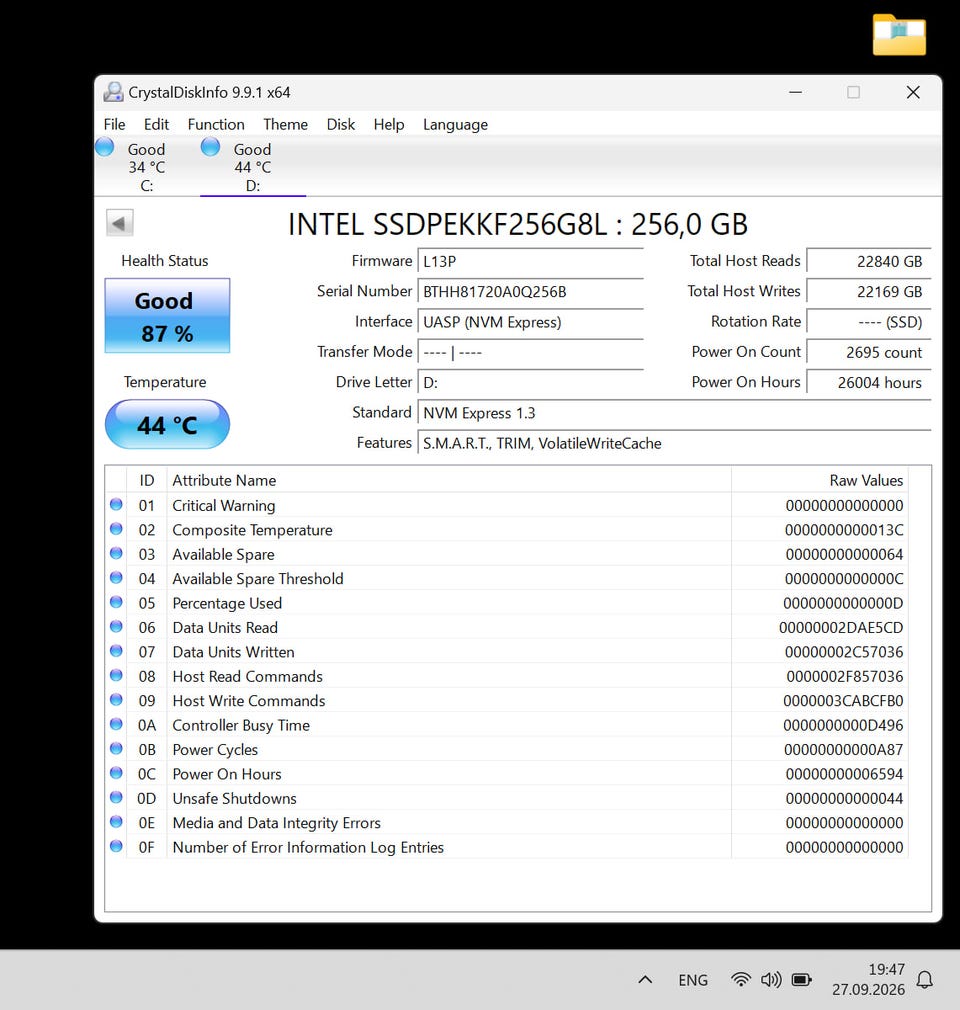This screenshot has height=1010, width=960.
Task: Open the Theme menu
Action: pos(285,124)
